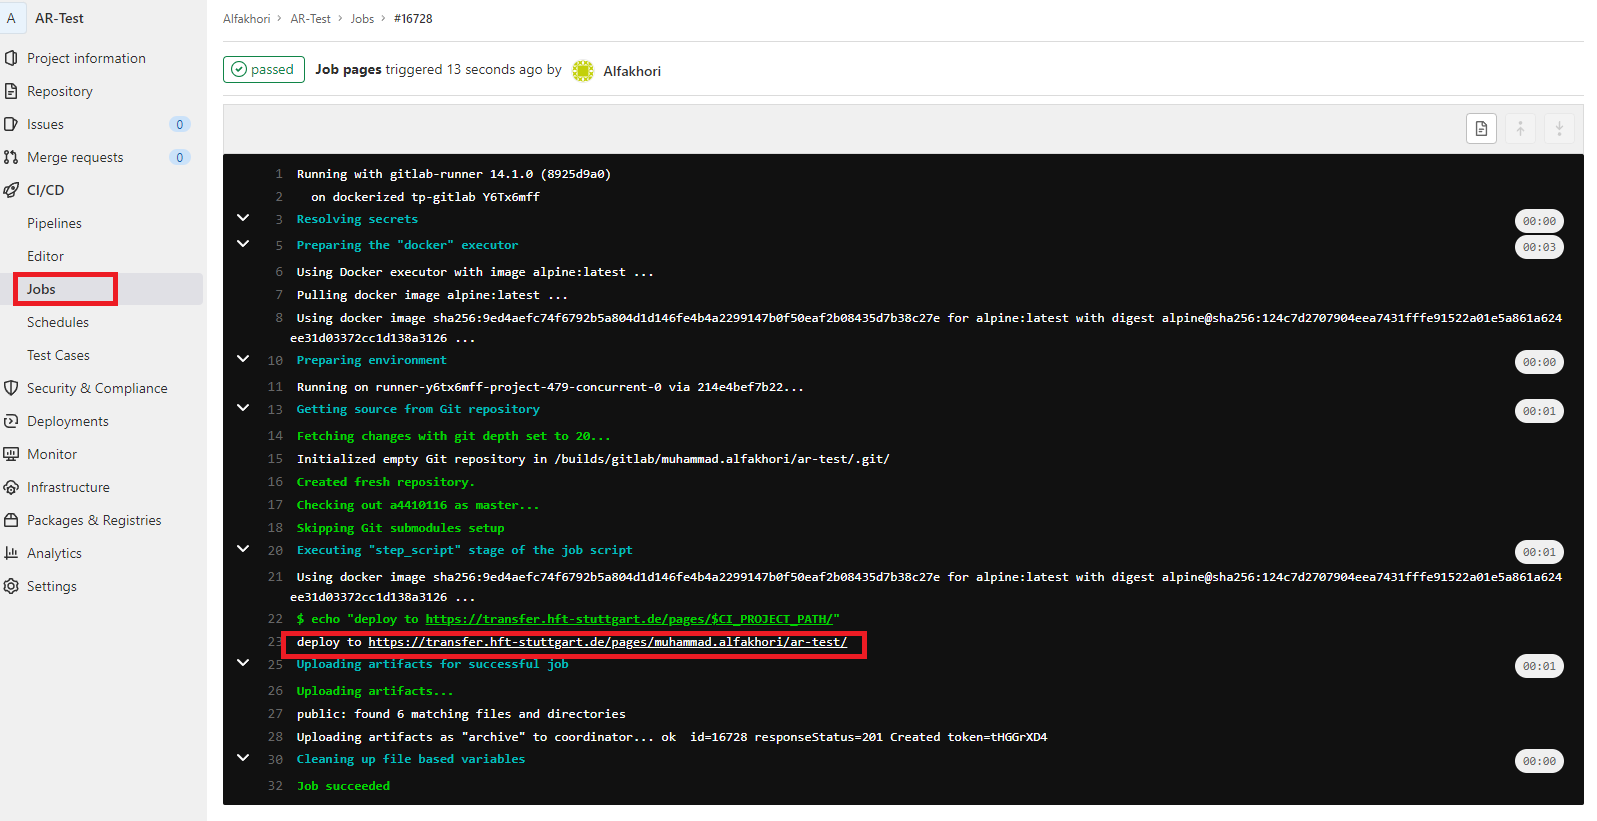
Task: Click the Jobs breadcrumb link
Action: coord(362,19)
